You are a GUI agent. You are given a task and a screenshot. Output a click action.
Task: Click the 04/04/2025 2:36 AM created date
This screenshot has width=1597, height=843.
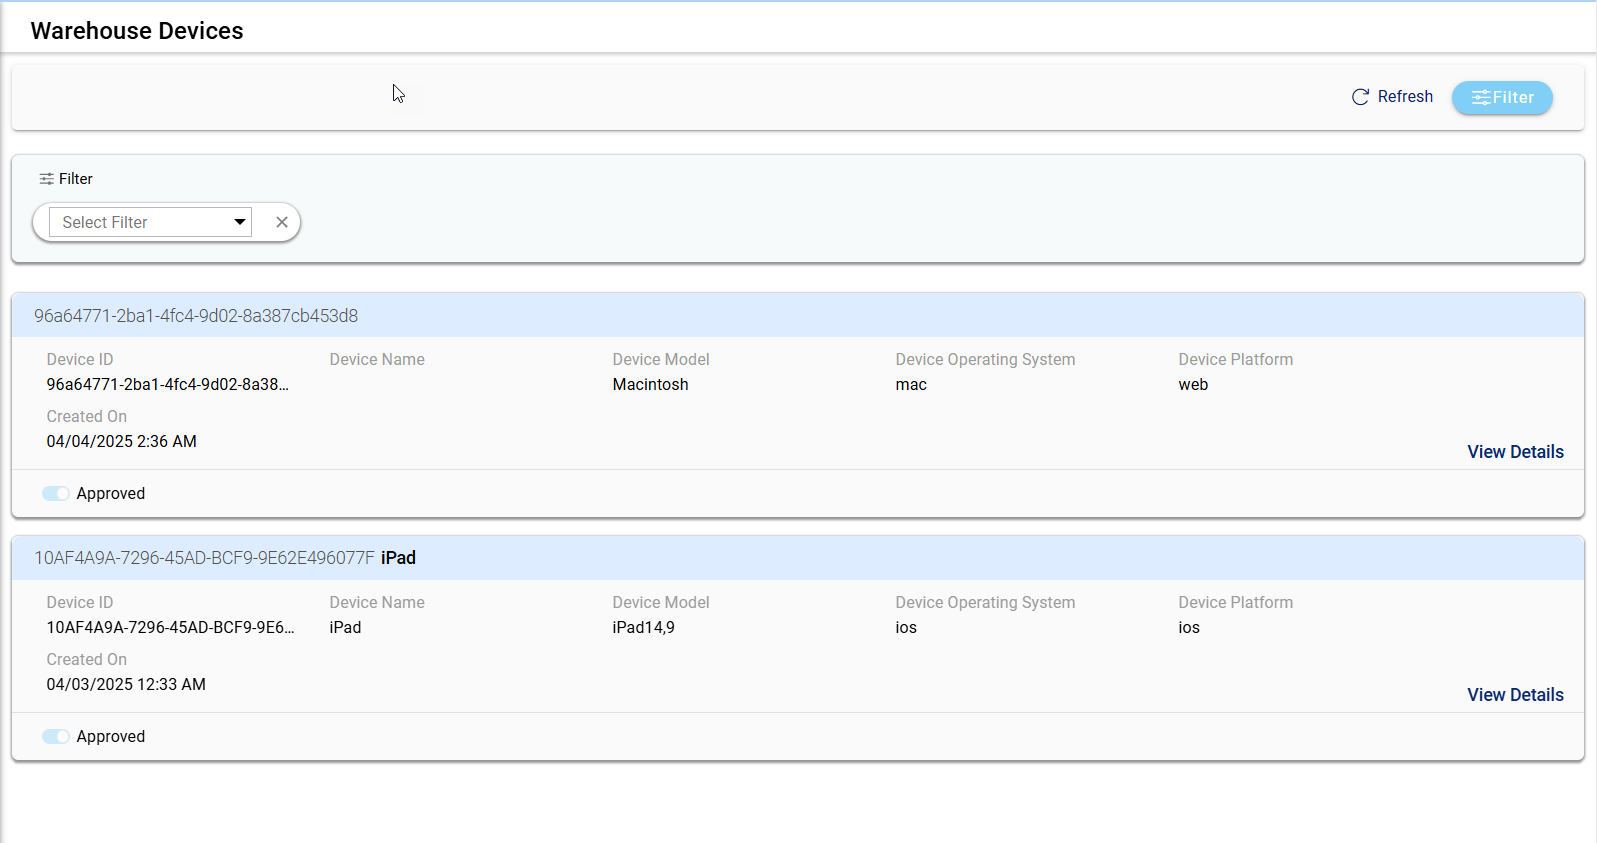coord(121,442)
